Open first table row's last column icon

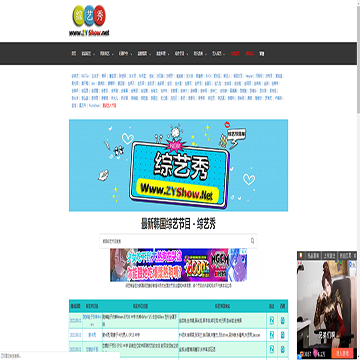click(283, 320)
